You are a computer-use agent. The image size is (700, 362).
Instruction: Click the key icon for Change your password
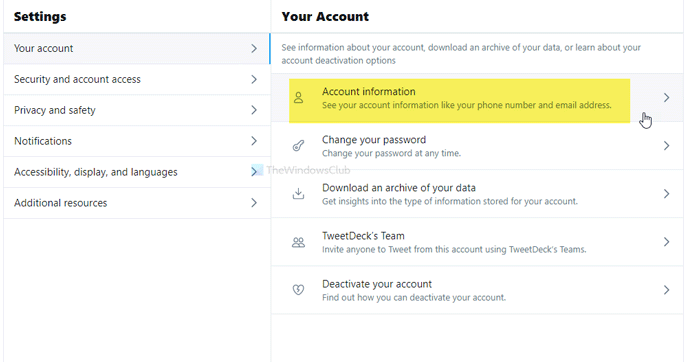point(298,146)
